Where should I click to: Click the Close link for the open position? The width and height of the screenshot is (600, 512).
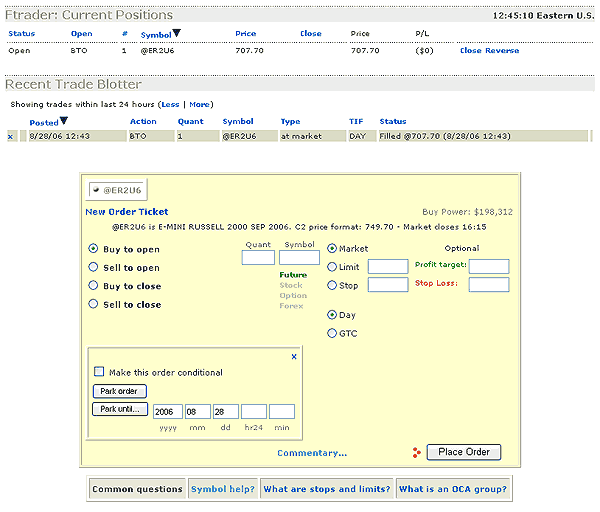pos(470,49)
